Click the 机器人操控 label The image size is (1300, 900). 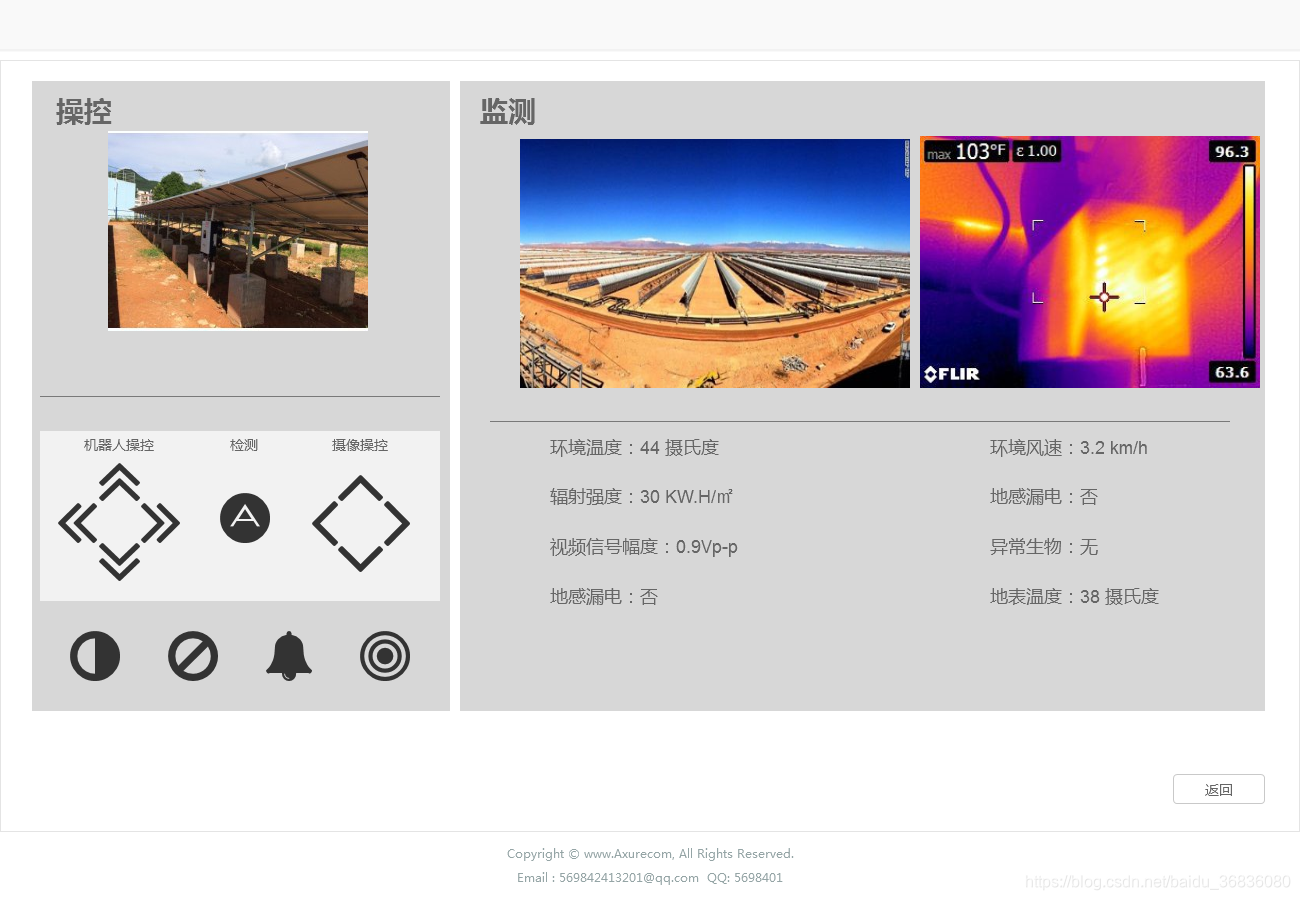tap(119, 445)
